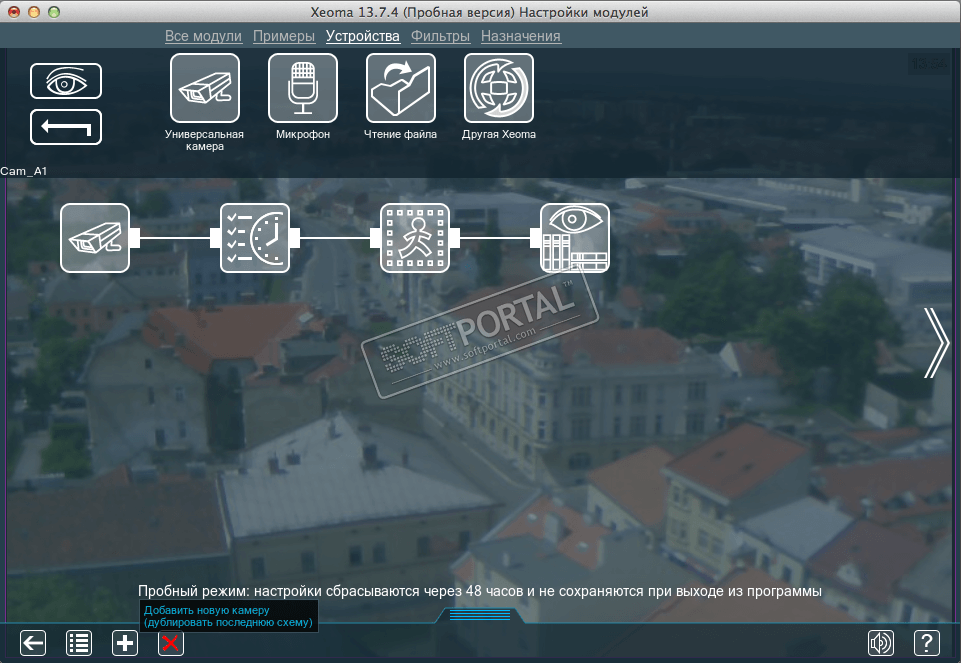Add the Другая Xeoma module
Viewport: 961px width, 663px height.
pyautogui.click(x=499, y=88)
